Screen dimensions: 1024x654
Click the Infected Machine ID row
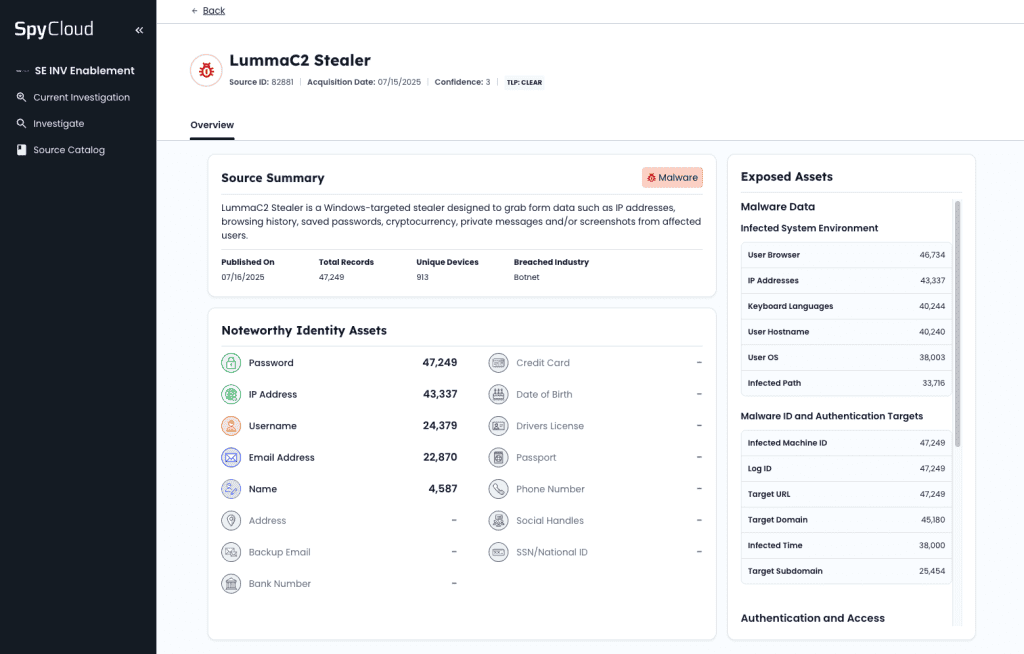coord(846,442)
